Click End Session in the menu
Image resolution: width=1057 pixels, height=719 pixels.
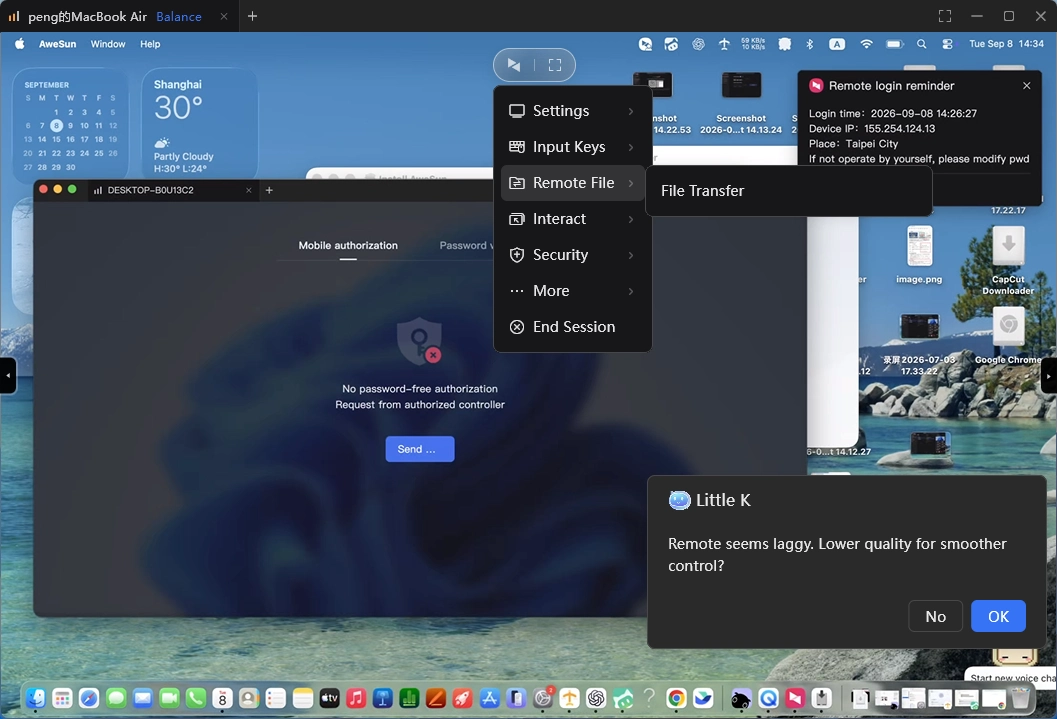[x=572, y=327]
